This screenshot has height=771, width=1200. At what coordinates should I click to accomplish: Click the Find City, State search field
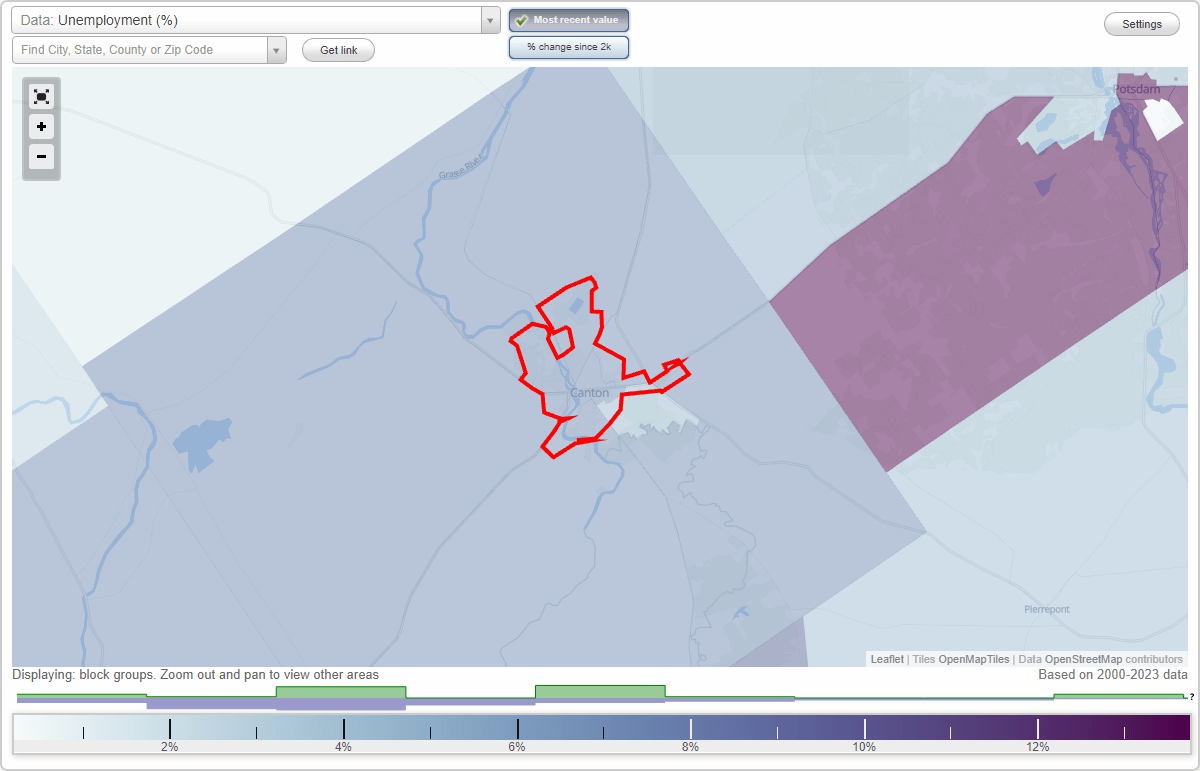tap(140, 49)
